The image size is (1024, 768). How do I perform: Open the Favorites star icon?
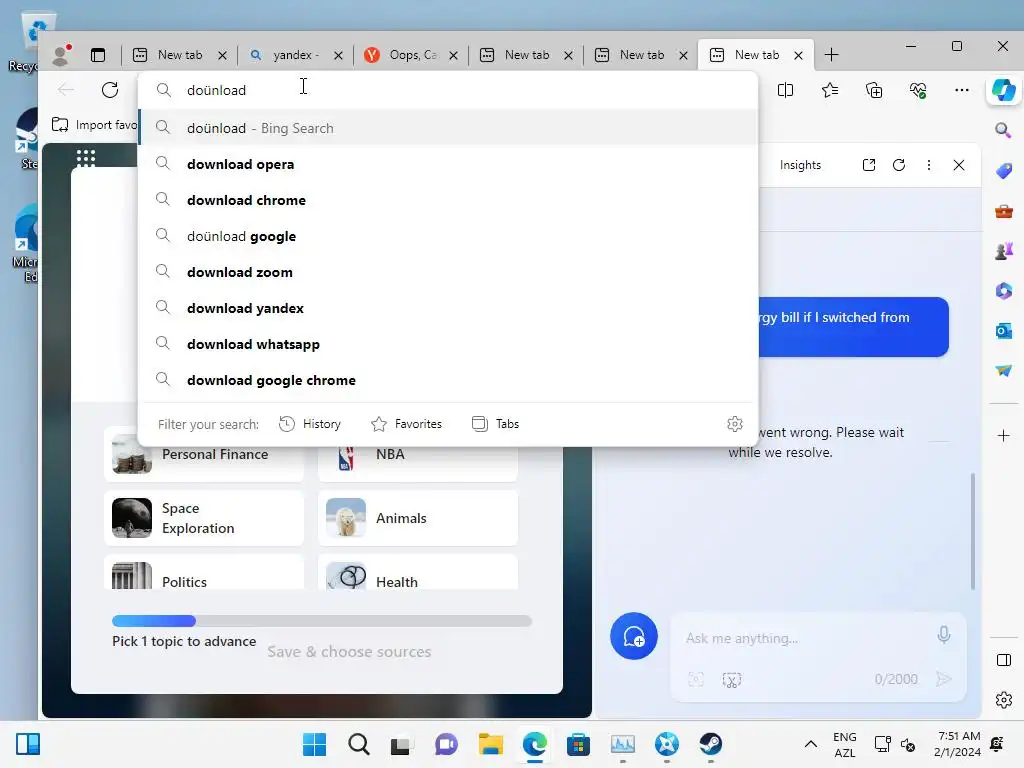pyautogui.click(x=830, y=90)
